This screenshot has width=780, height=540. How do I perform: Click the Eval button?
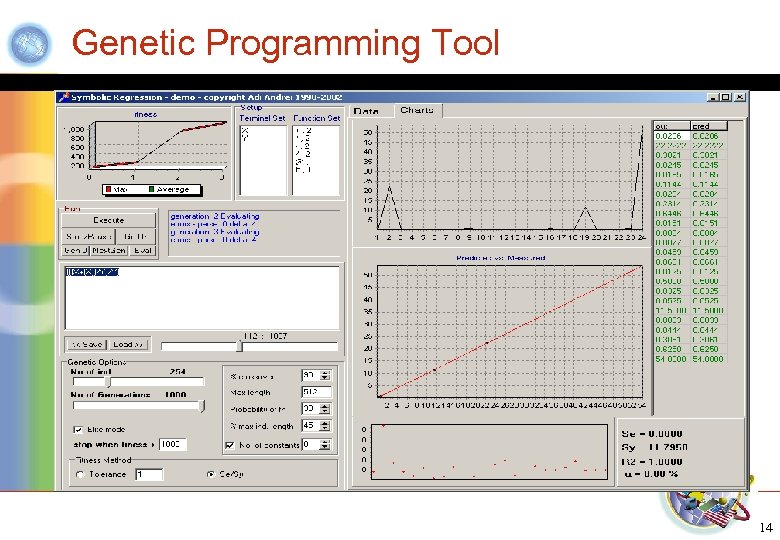coord(142,251)
